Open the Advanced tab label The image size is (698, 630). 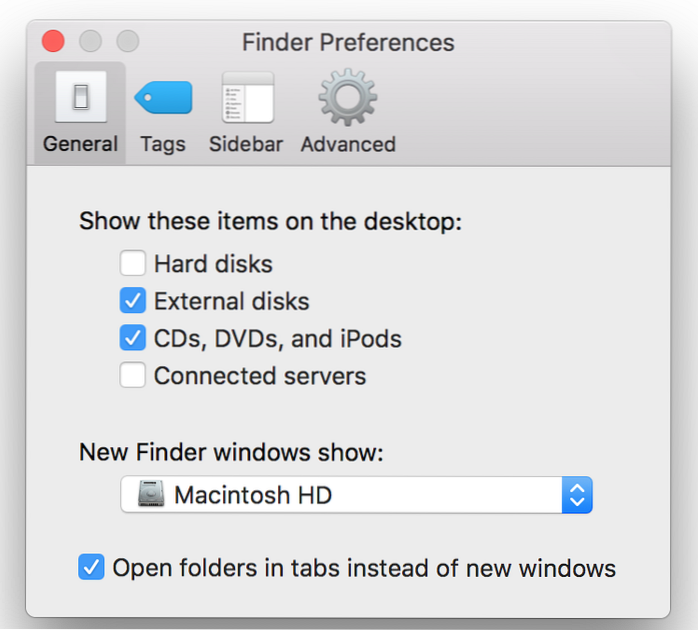(x=348, y=144)
